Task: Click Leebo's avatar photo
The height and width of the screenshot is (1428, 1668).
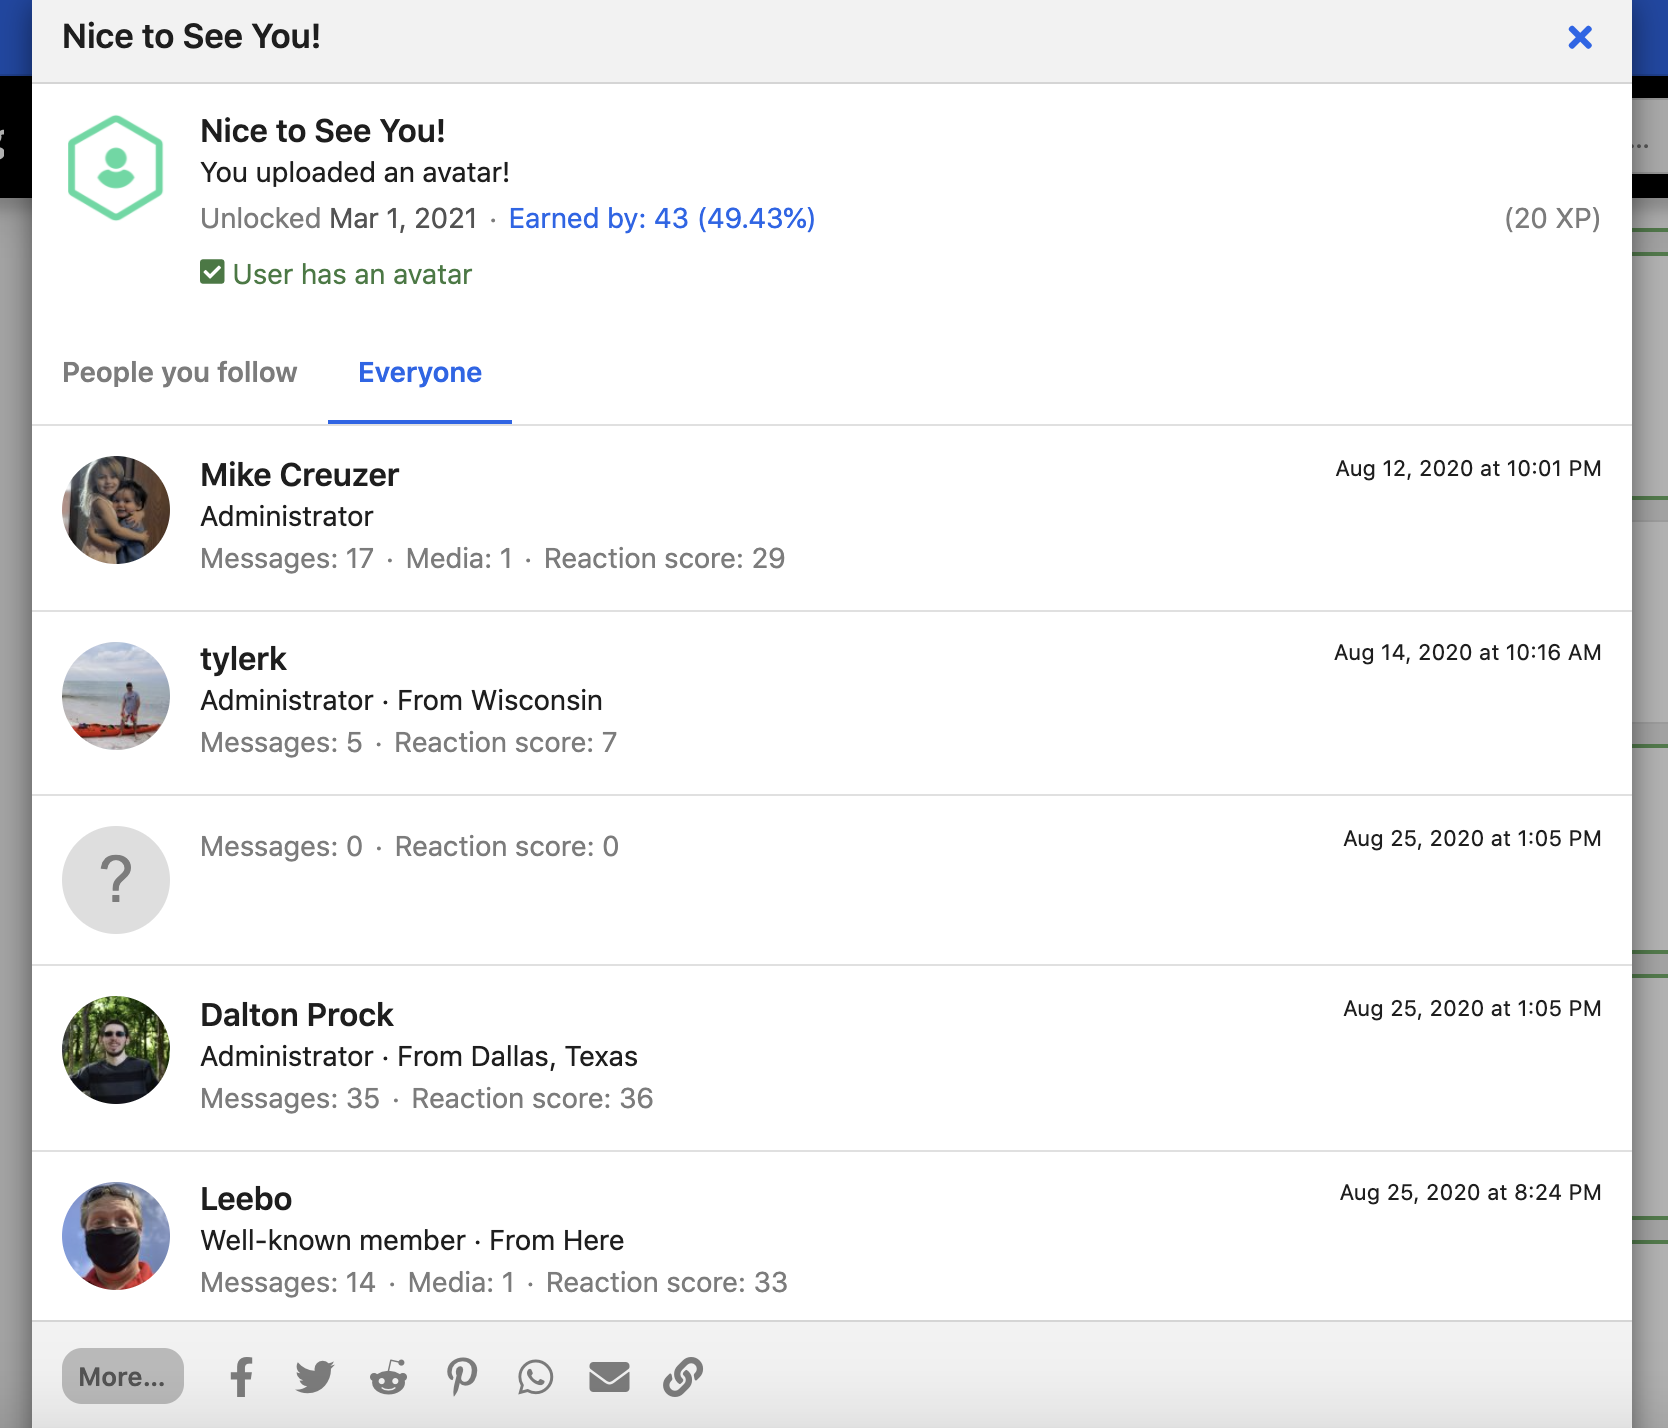Action: [x=116, y=1236]
